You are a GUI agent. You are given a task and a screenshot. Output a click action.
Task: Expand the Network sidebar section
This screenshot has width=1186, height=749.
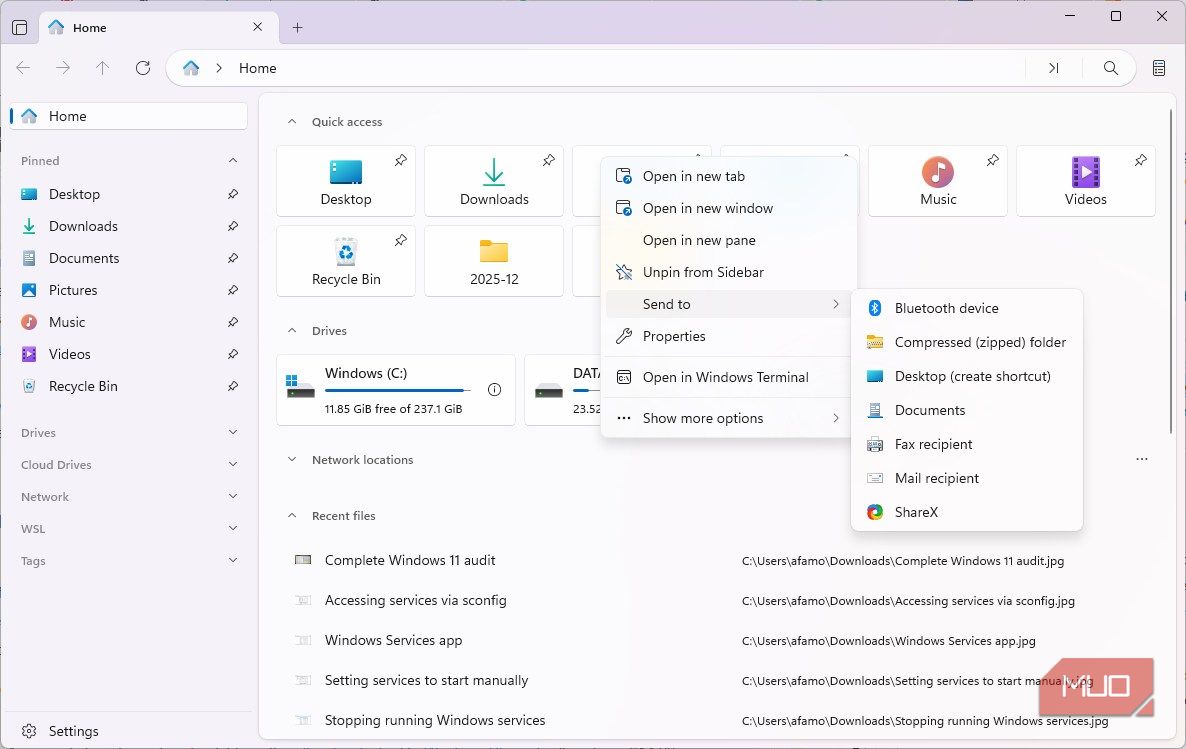(233, 496)
